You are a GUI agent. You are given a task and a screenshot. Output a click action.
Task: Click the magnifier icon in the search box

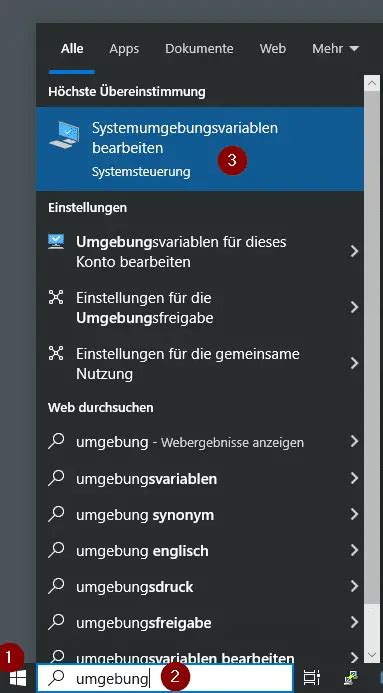coord(56,678)
